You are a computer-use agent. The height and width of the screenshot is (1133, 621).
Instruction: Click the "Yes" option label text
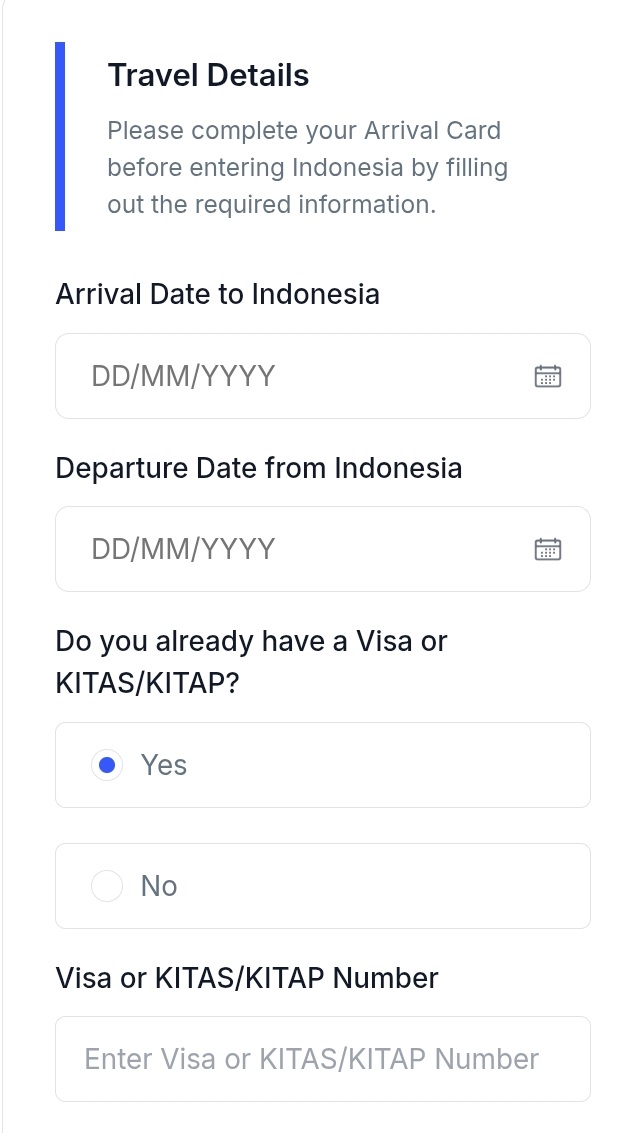click(x=164, y=765)
